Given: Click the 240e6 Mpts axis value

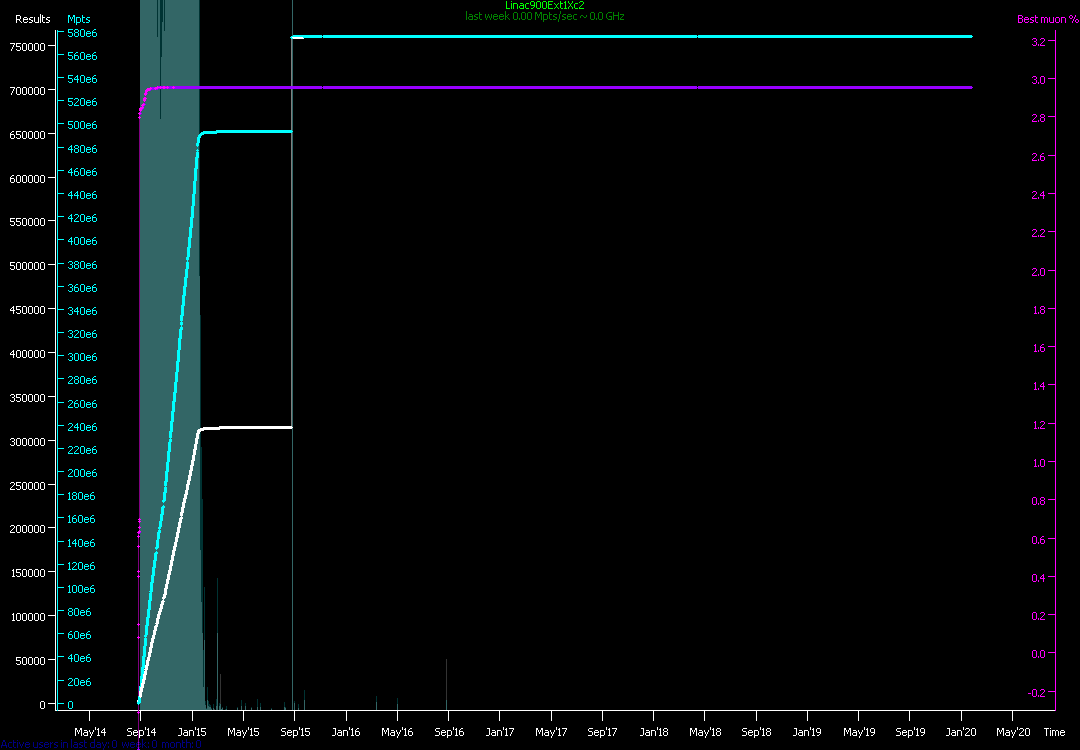Looking at the screenshot, I should [82, 427].
